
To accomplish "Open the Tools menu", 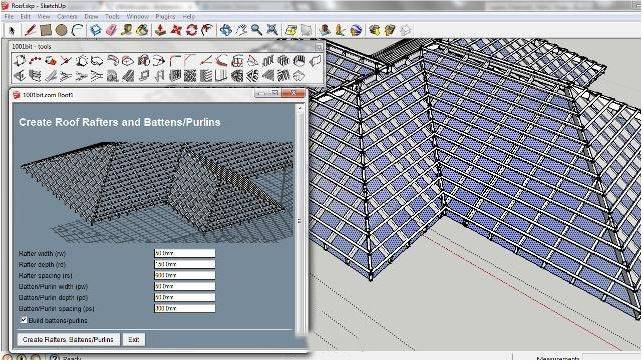I will coord(112,17).
